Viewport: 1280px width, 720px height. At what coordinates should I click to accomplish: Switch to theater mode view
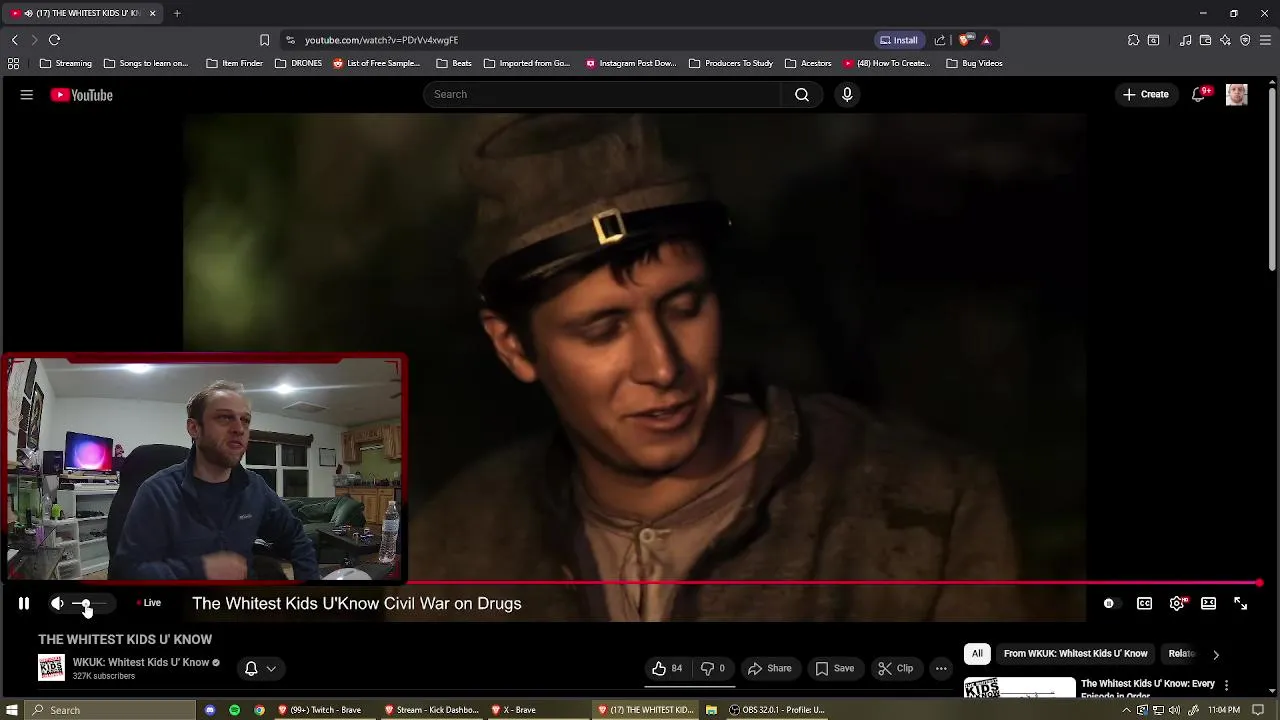coord(1208,603)
